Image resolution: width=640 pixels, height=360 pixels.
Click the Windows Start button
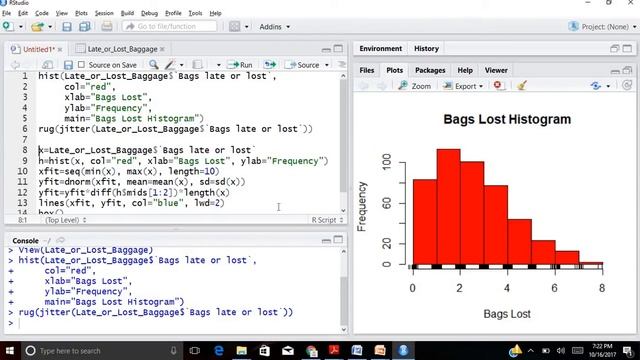pos(9,351)
